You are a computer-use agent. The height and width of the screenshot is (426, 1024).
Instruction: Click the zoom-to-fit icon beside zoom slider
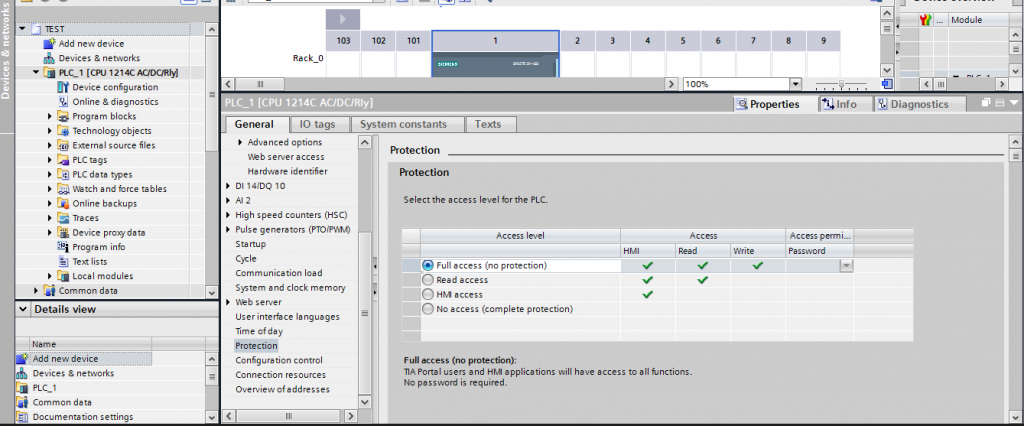click(x=886, y=84)
